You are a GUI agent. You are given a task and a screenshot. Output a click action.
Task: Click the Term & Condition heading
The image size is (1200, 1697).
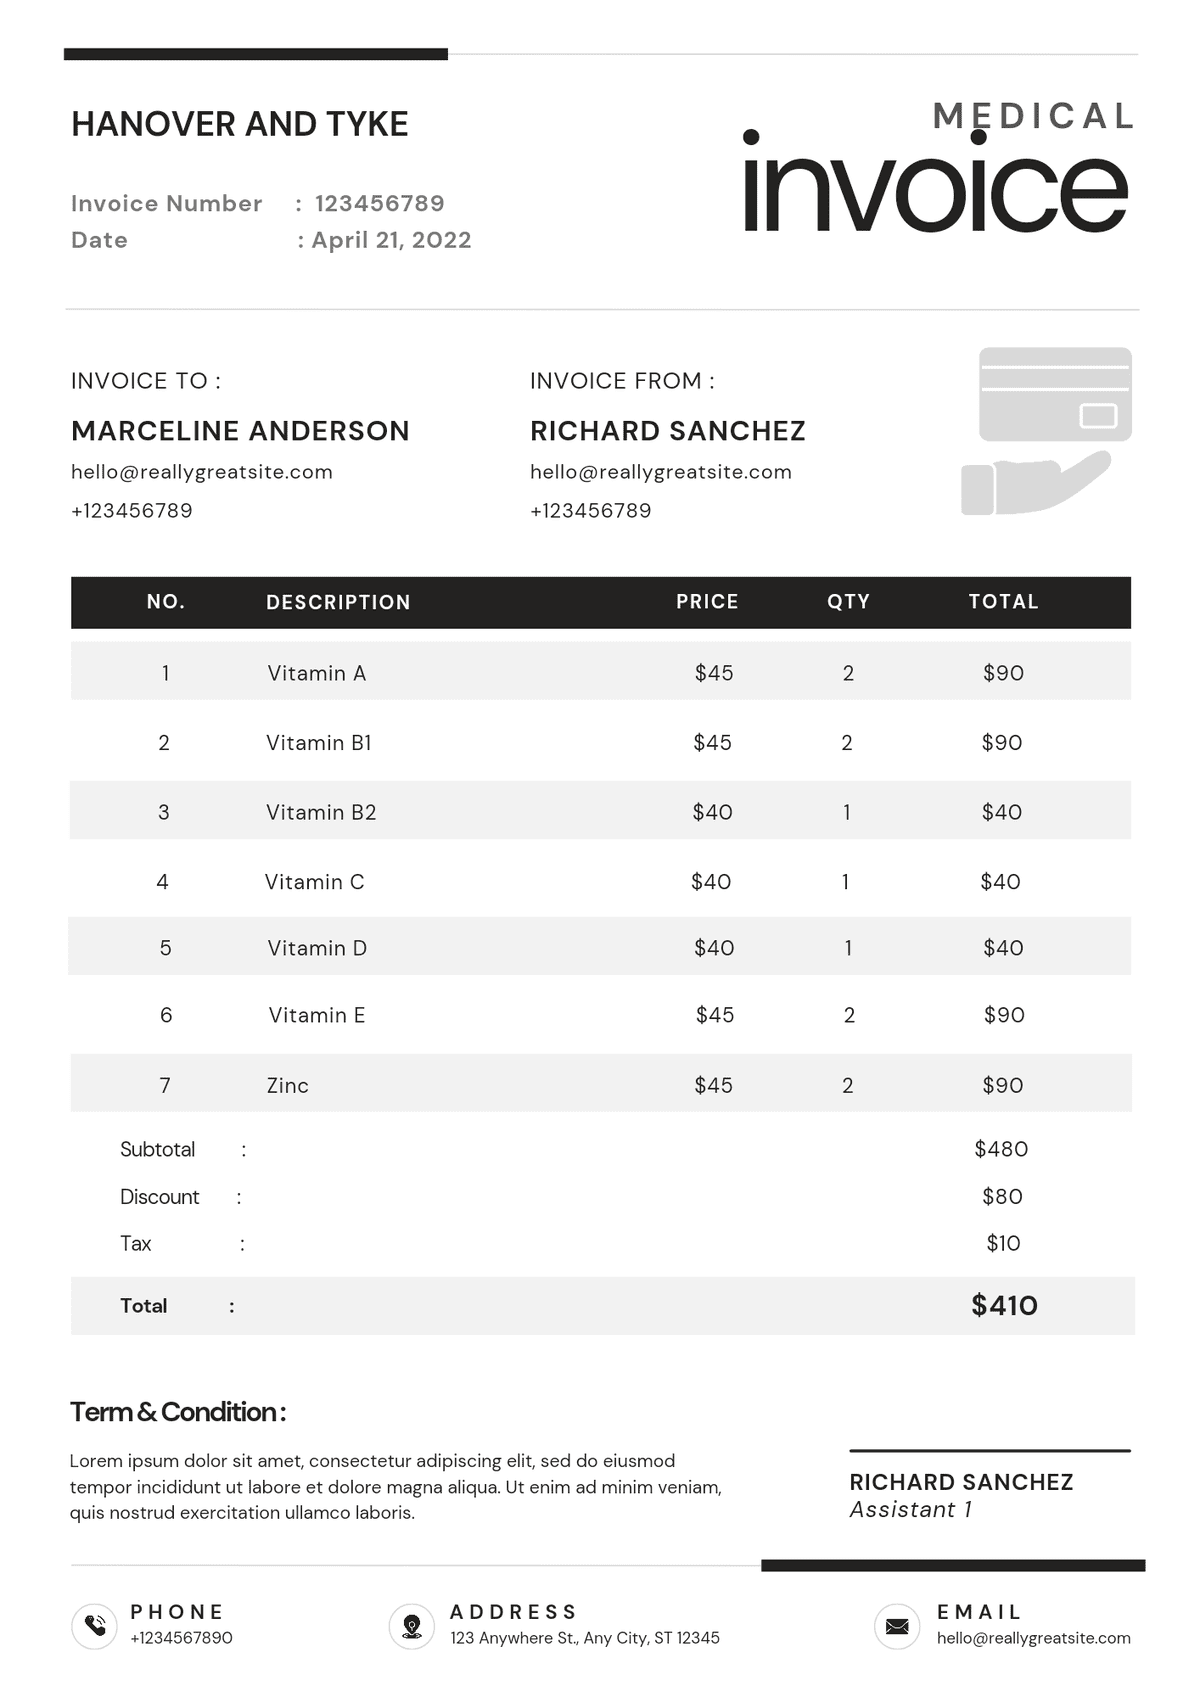178,1412
